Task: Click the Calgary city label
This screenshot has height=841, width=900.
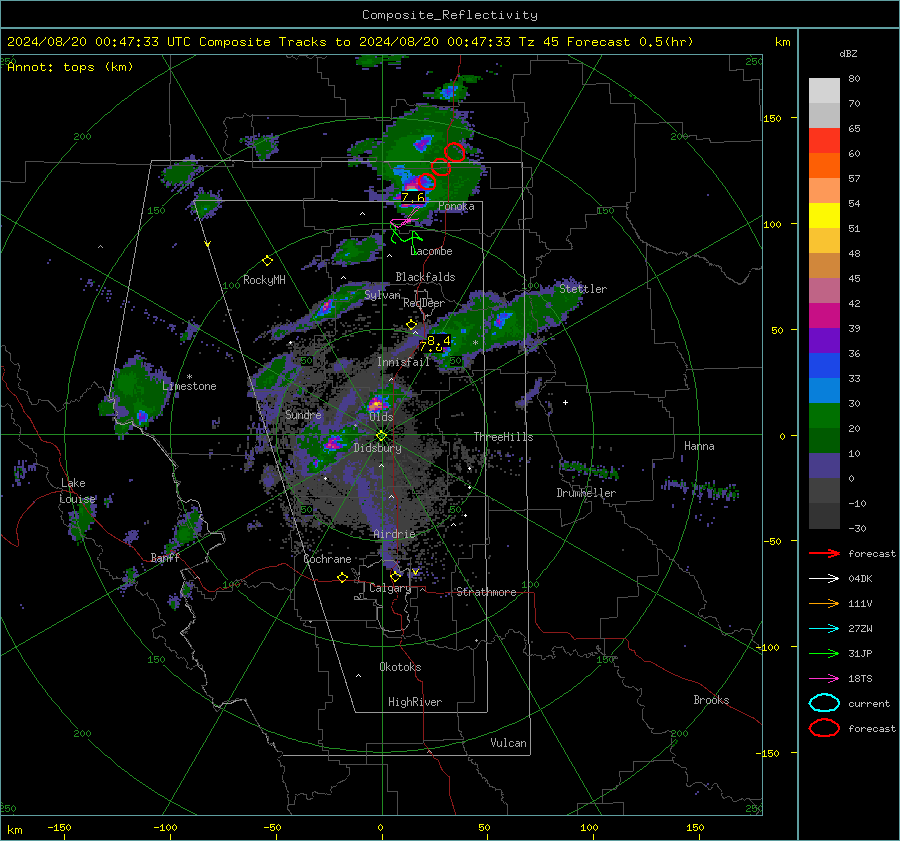Action: 390,588
